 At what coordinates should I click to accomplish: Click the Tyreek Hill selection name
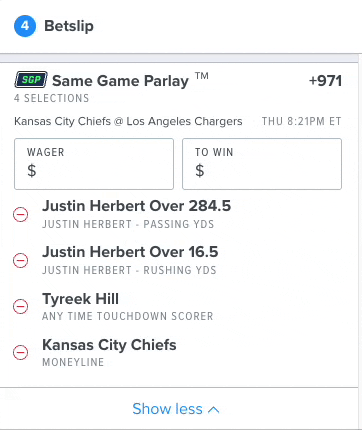point(80,299)
